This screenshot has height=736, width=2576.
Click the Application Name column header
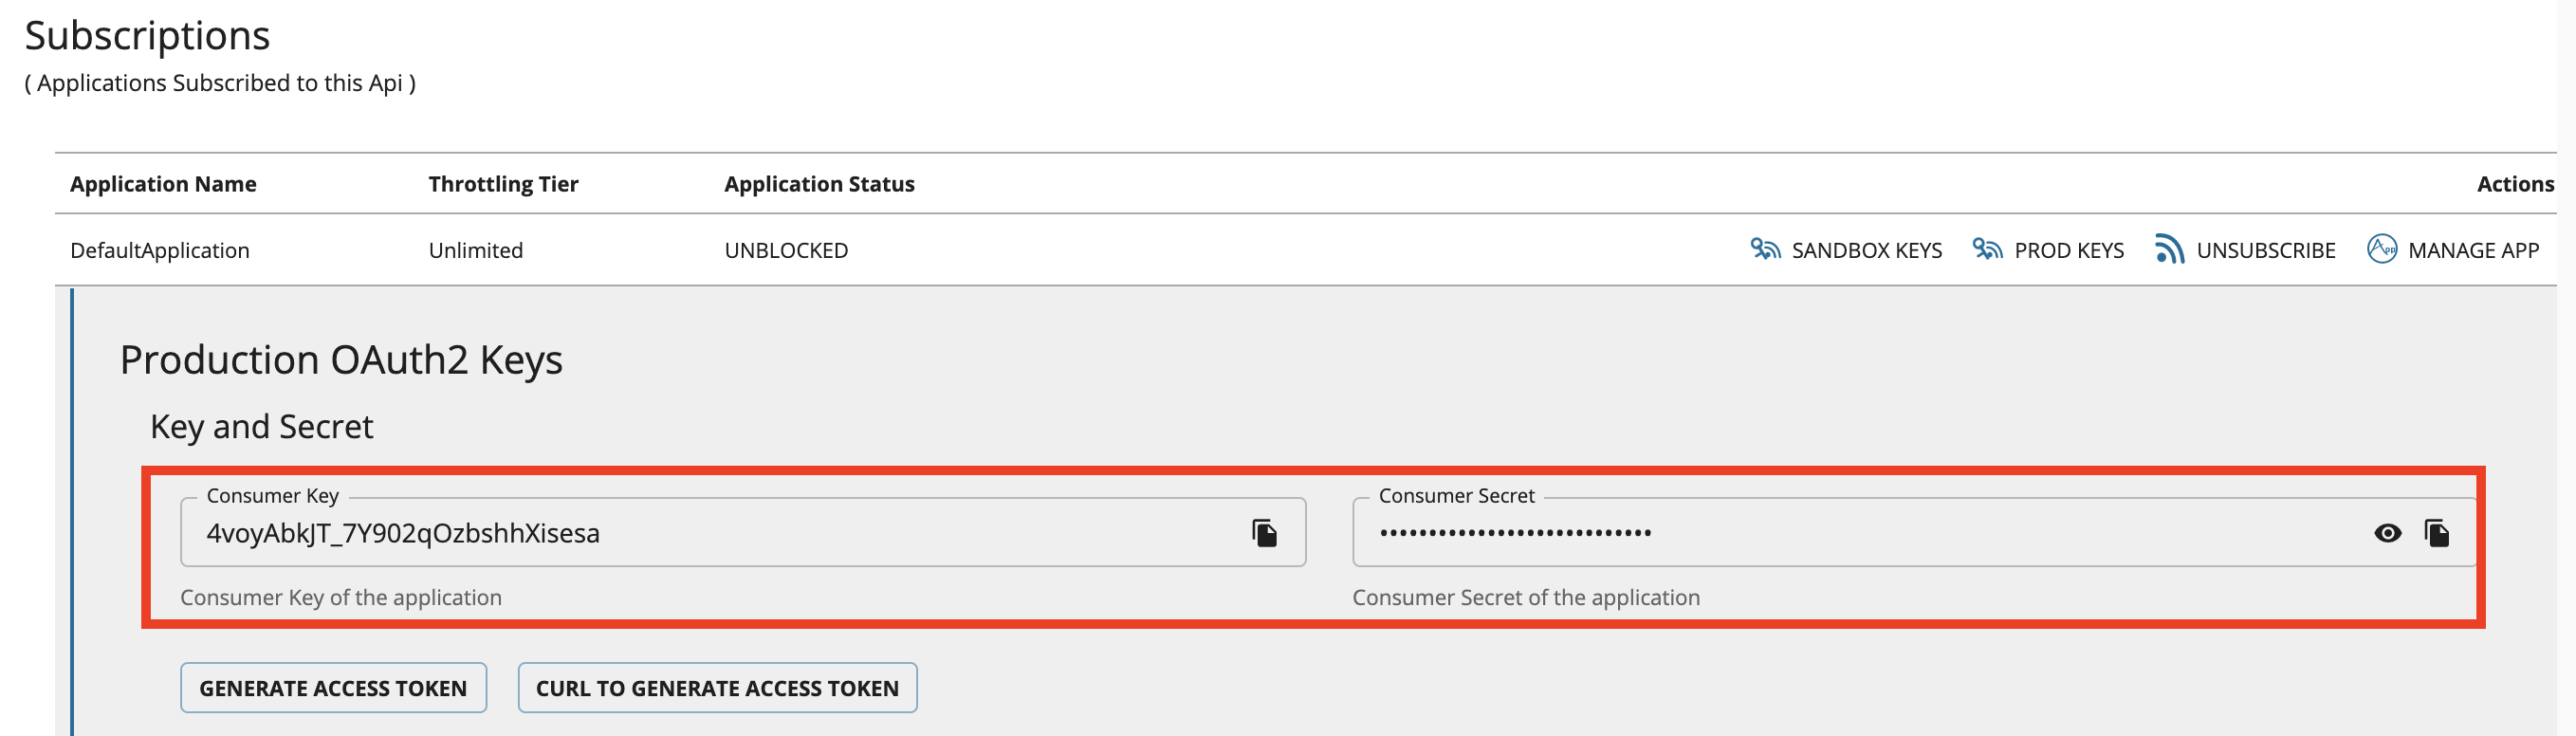[x=164, y=183]
